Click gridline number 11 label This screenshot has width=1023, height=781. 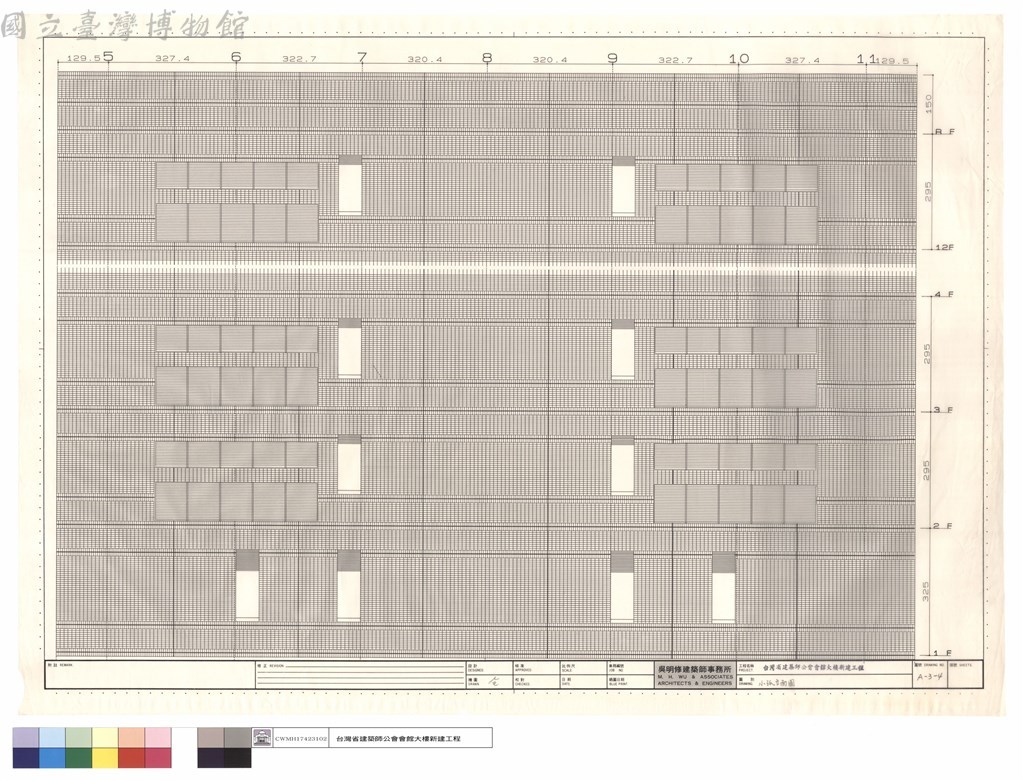point(865,59)
